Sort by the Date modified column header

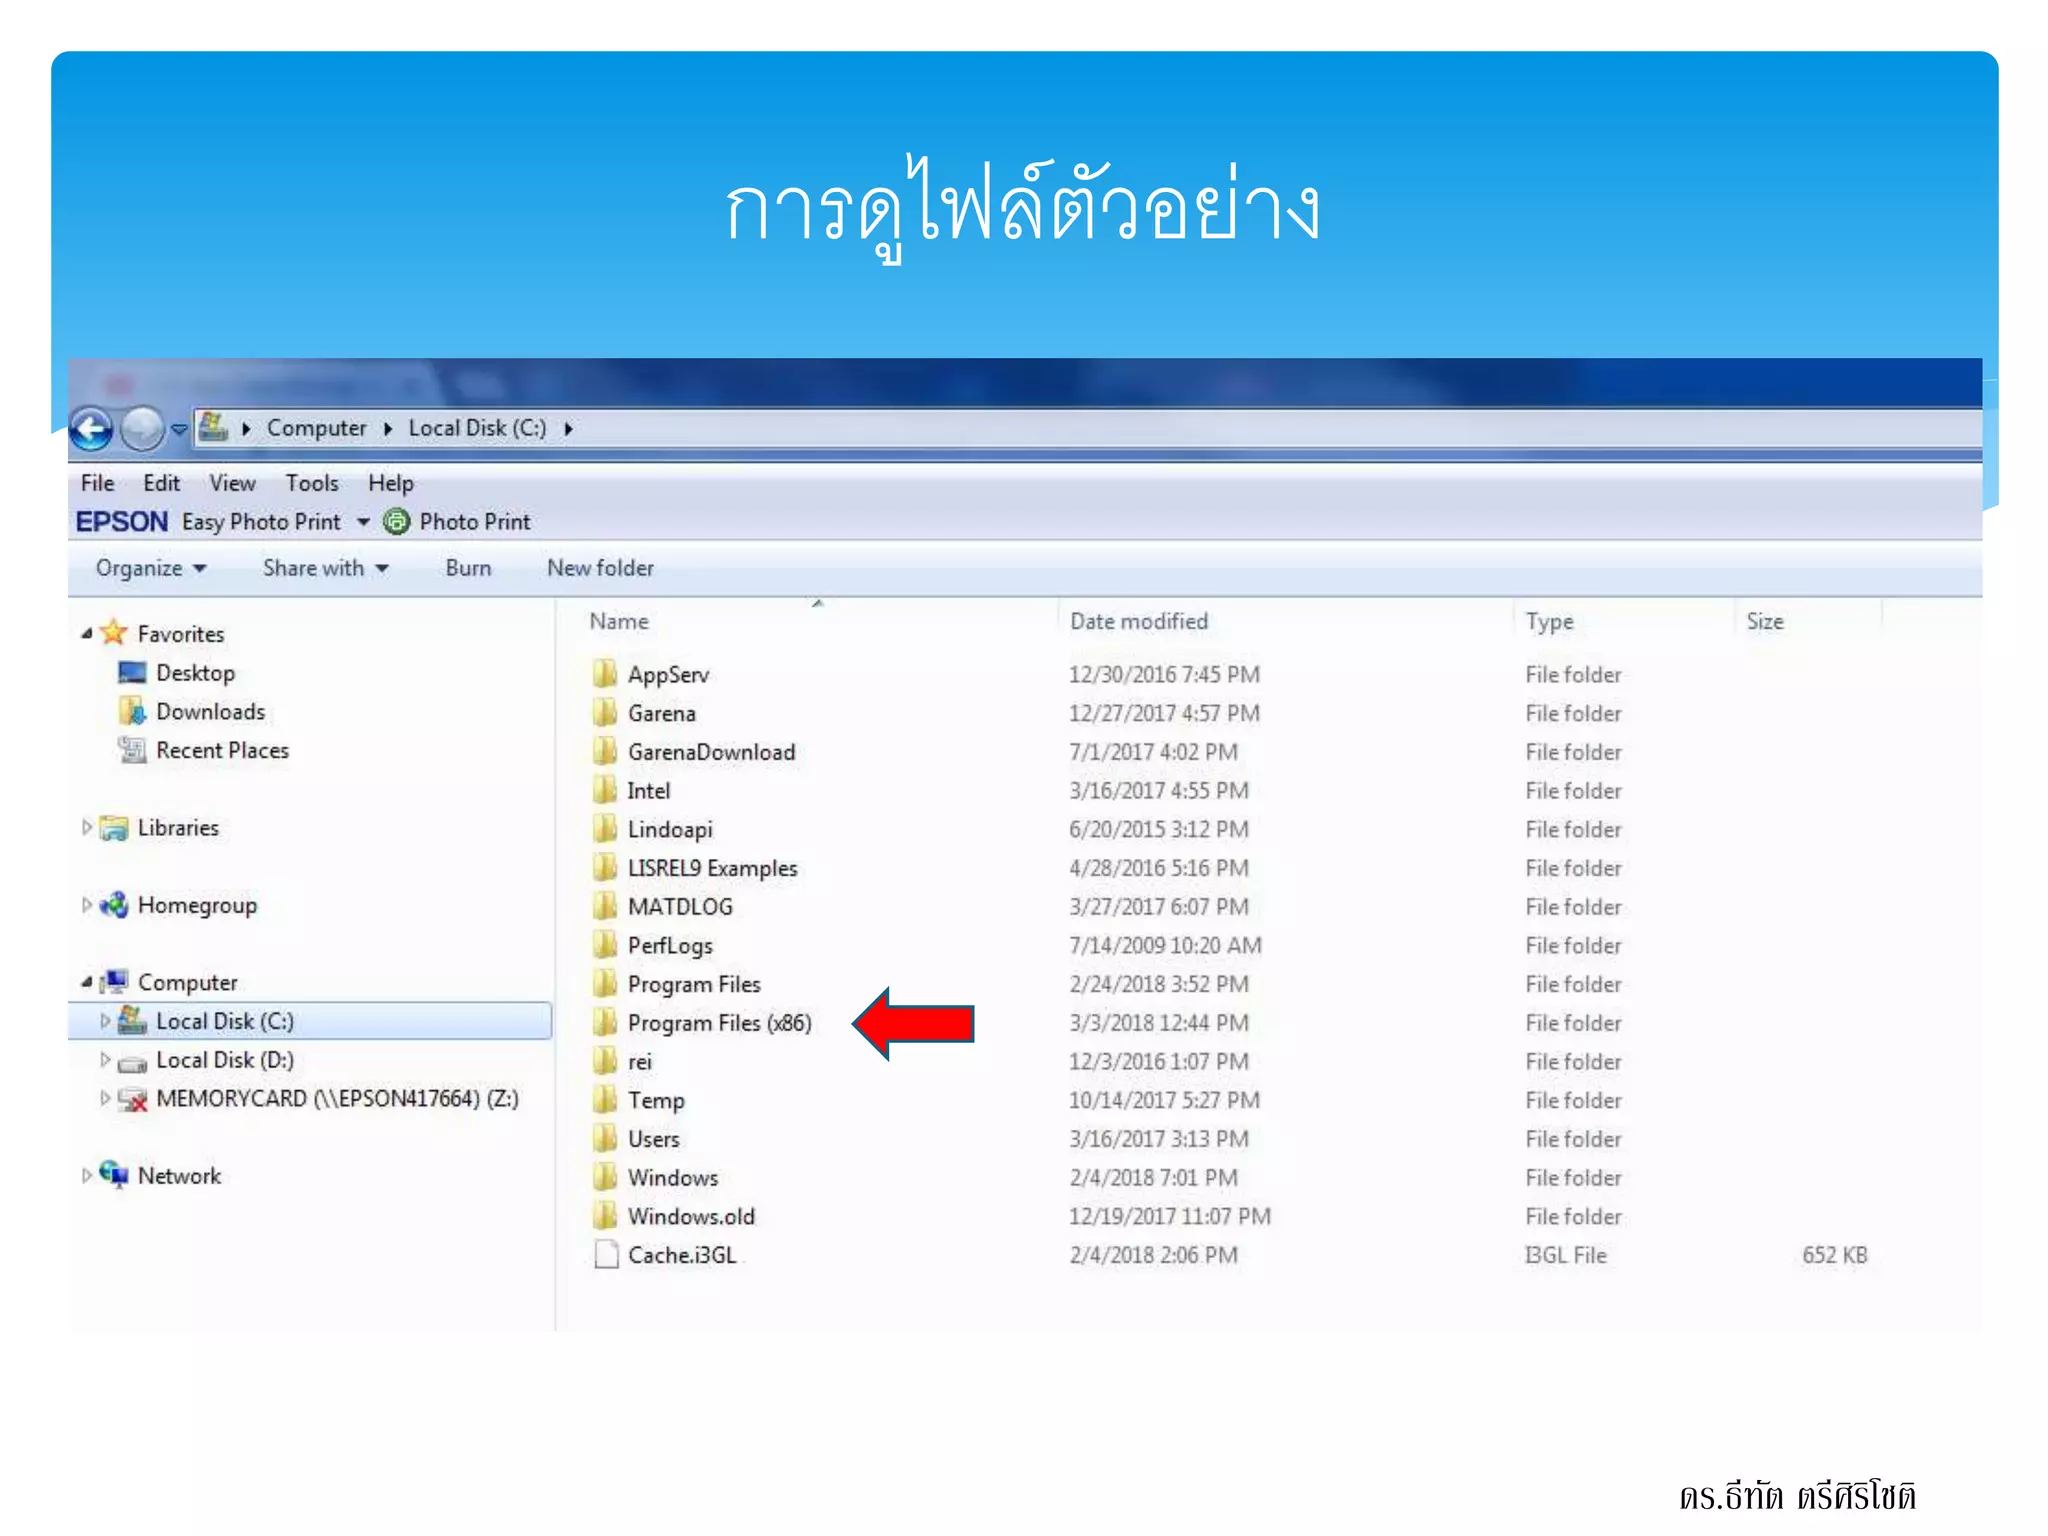[1138, 622]
